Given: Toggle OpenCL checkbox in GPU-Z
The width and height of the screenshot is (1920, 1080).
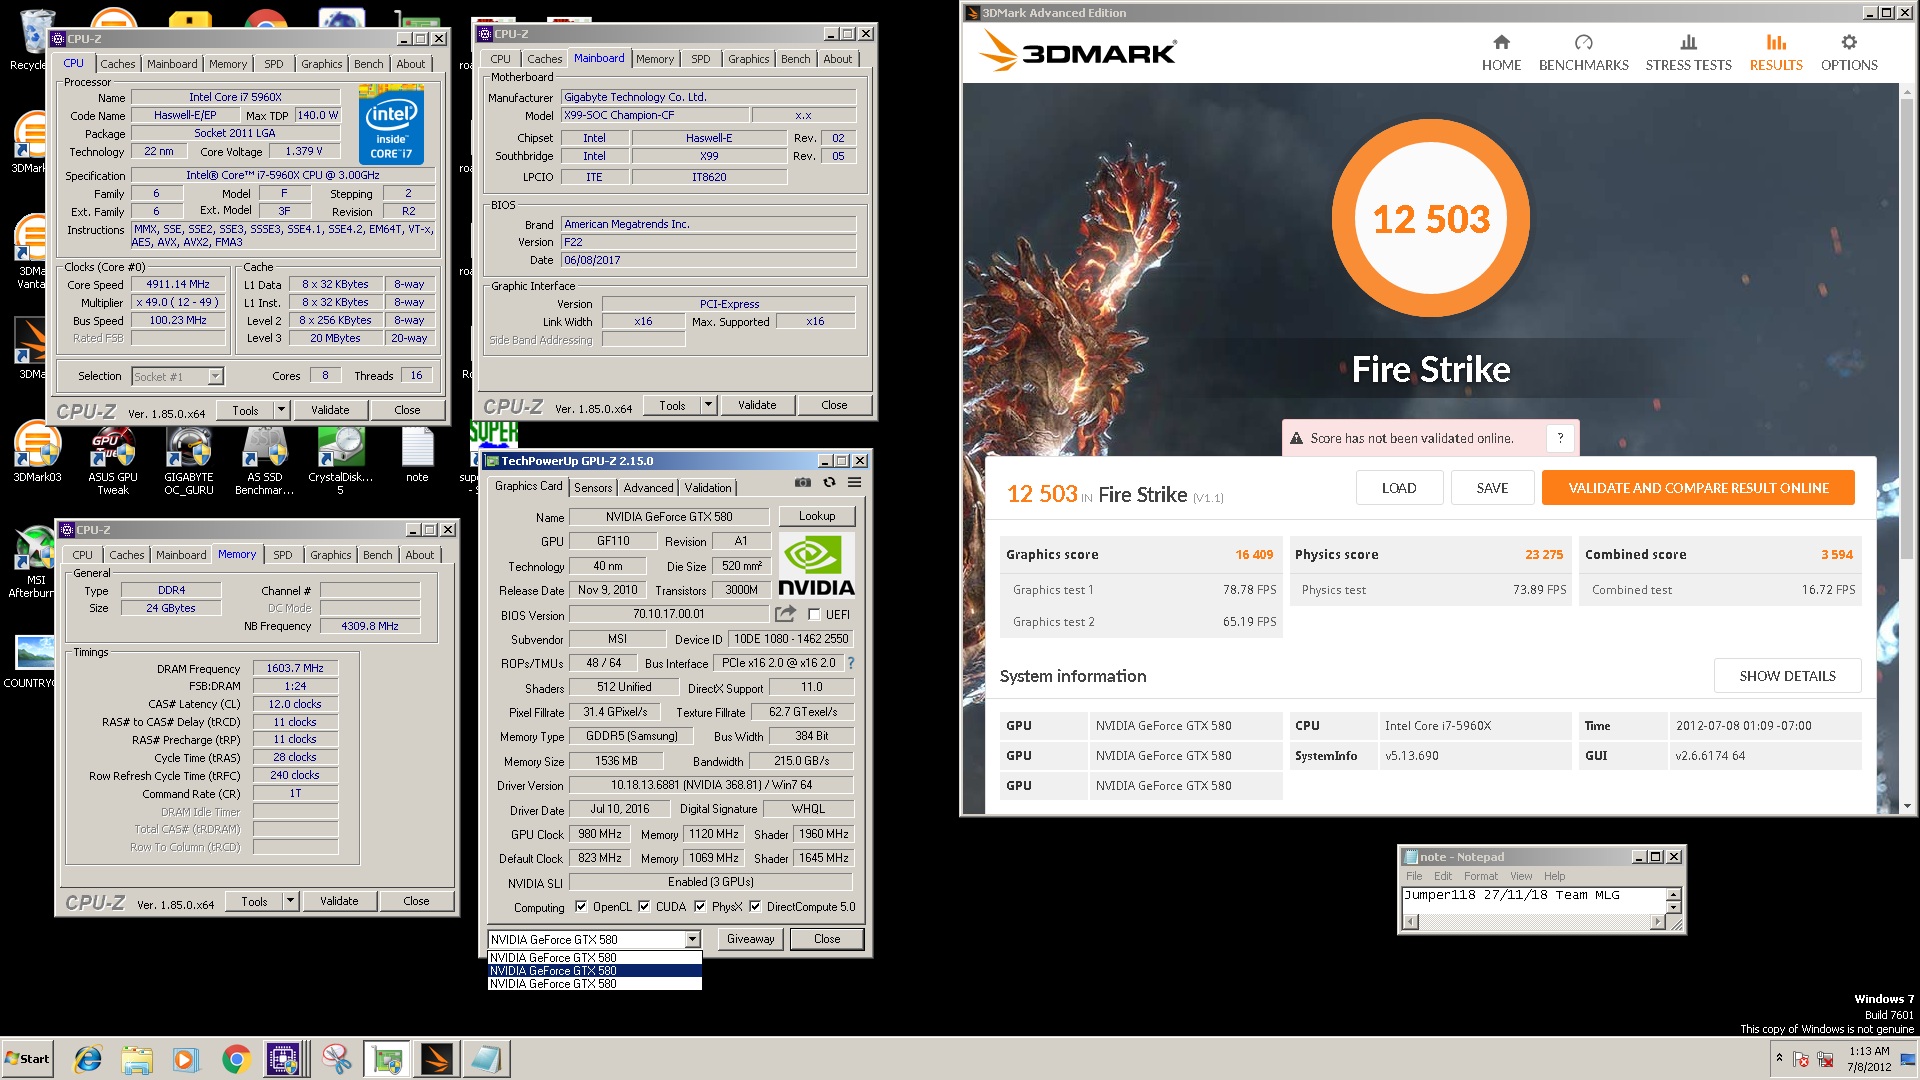Looking at the screenshot, I should [581, 907].
